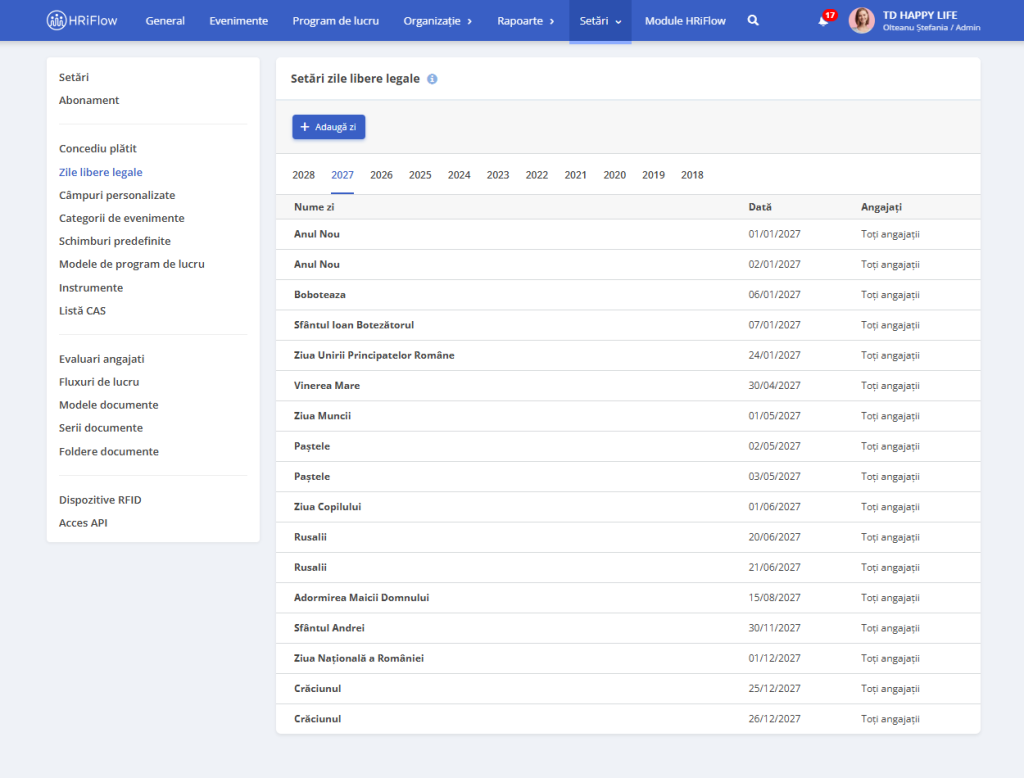The image size is (1024, 778).
Task: Open the notifications bell icon
Action: [823, 21]
